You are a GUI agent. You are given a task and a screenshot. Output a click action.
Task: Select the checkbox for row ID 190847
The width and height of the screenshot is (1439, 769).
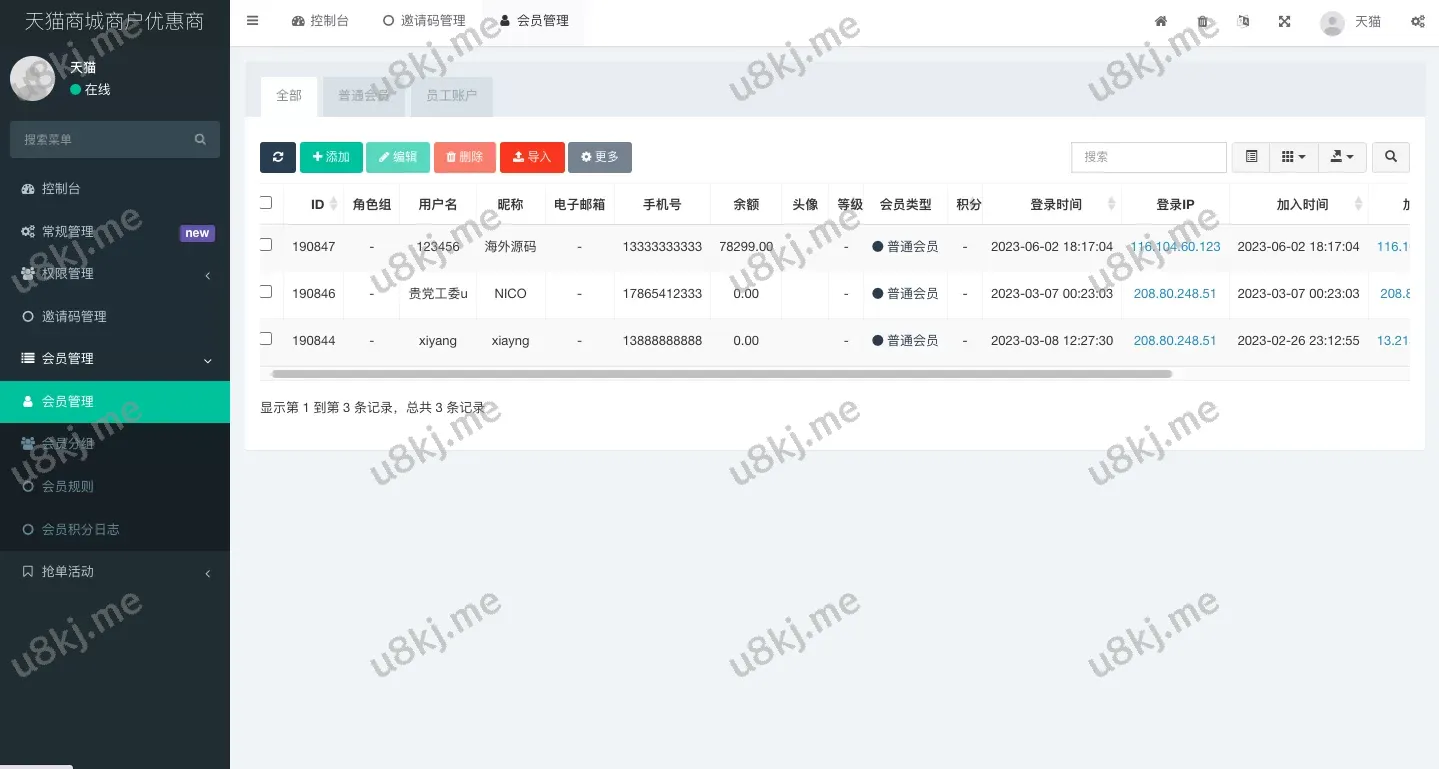click(x=266, y=245)
